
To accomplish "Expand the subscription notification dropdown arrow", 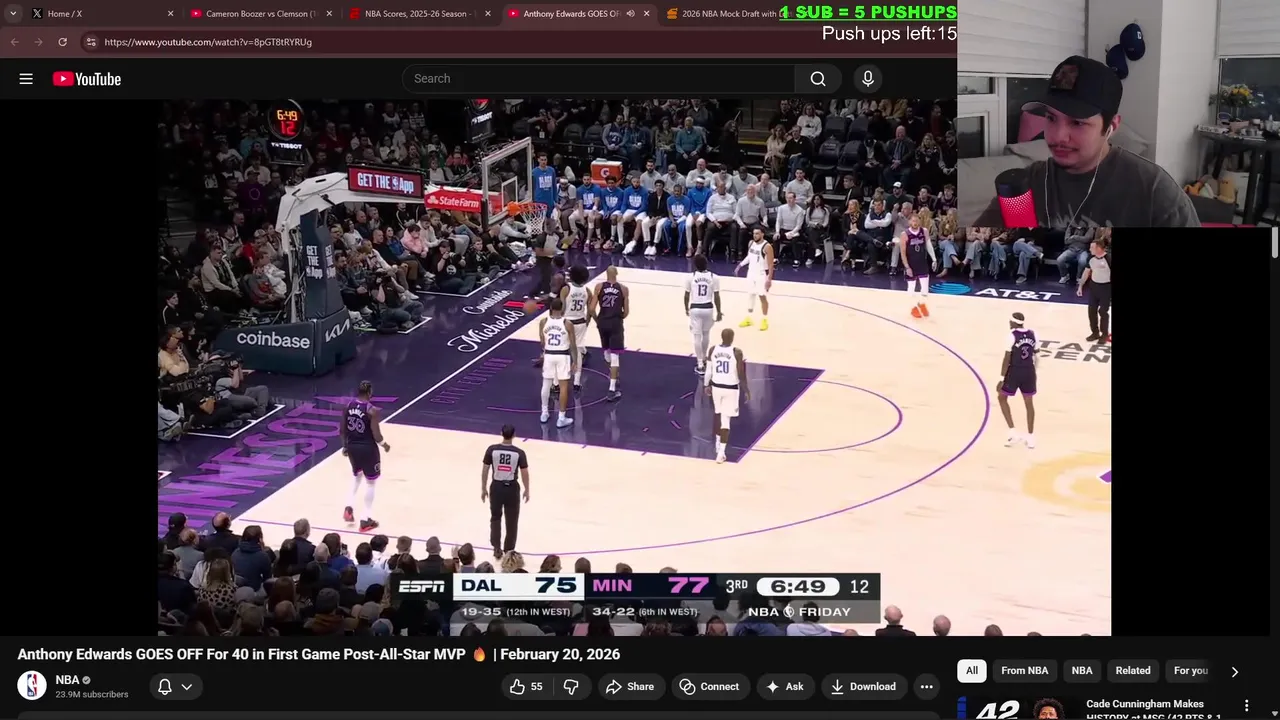I will (186, 686).
